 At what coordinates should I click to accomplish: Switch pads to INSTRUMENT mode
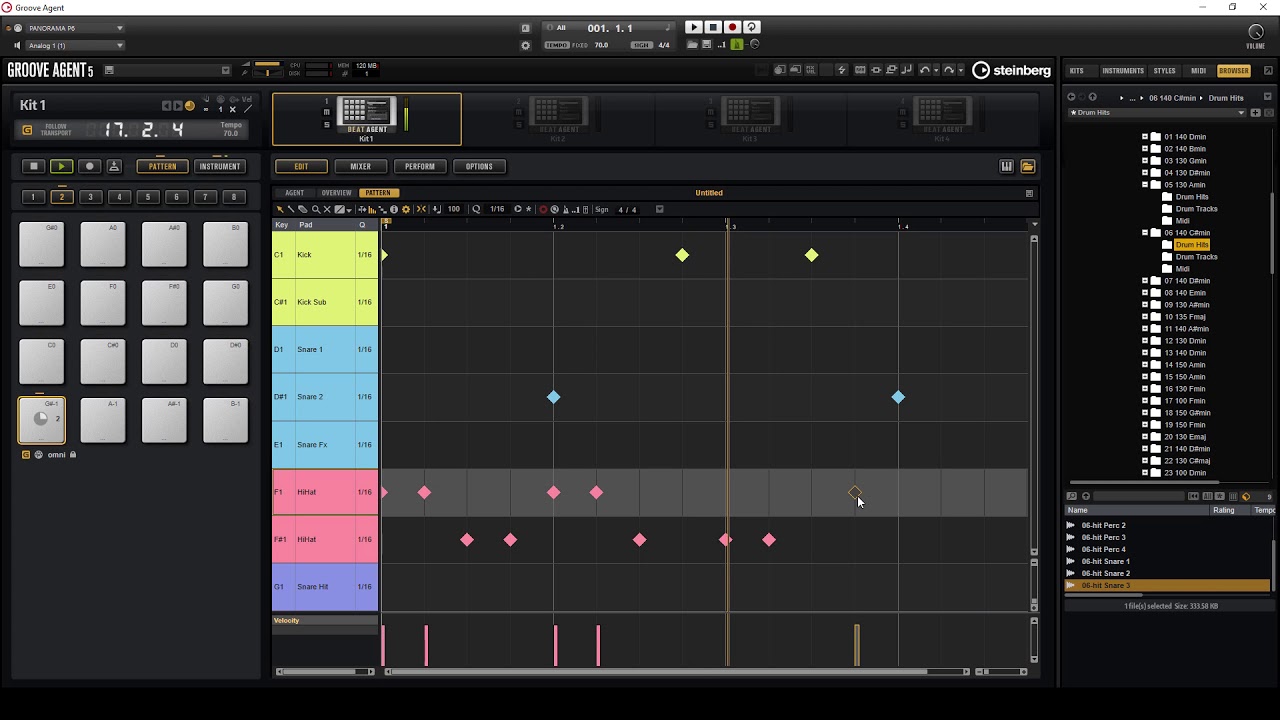tap(219, 166)
